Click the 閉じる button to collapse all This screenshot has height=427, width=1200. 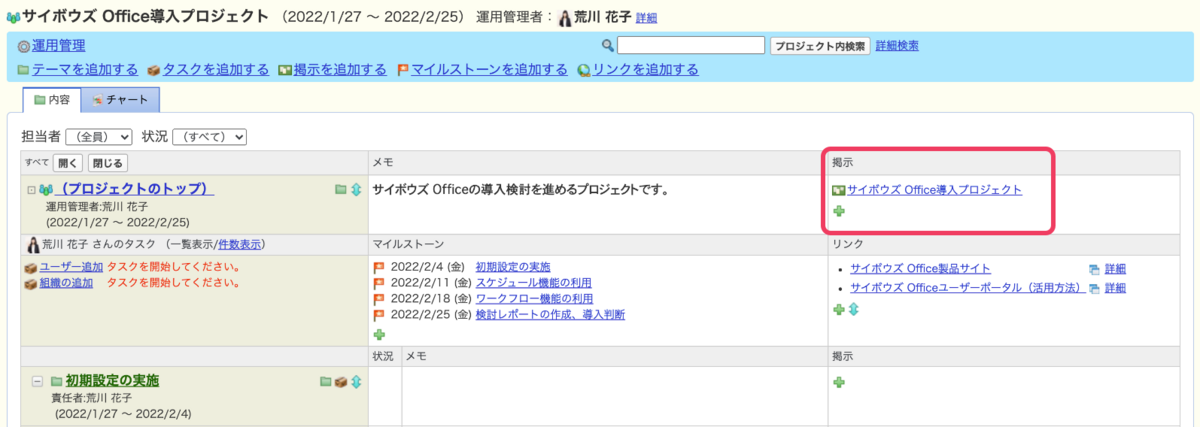107,162
